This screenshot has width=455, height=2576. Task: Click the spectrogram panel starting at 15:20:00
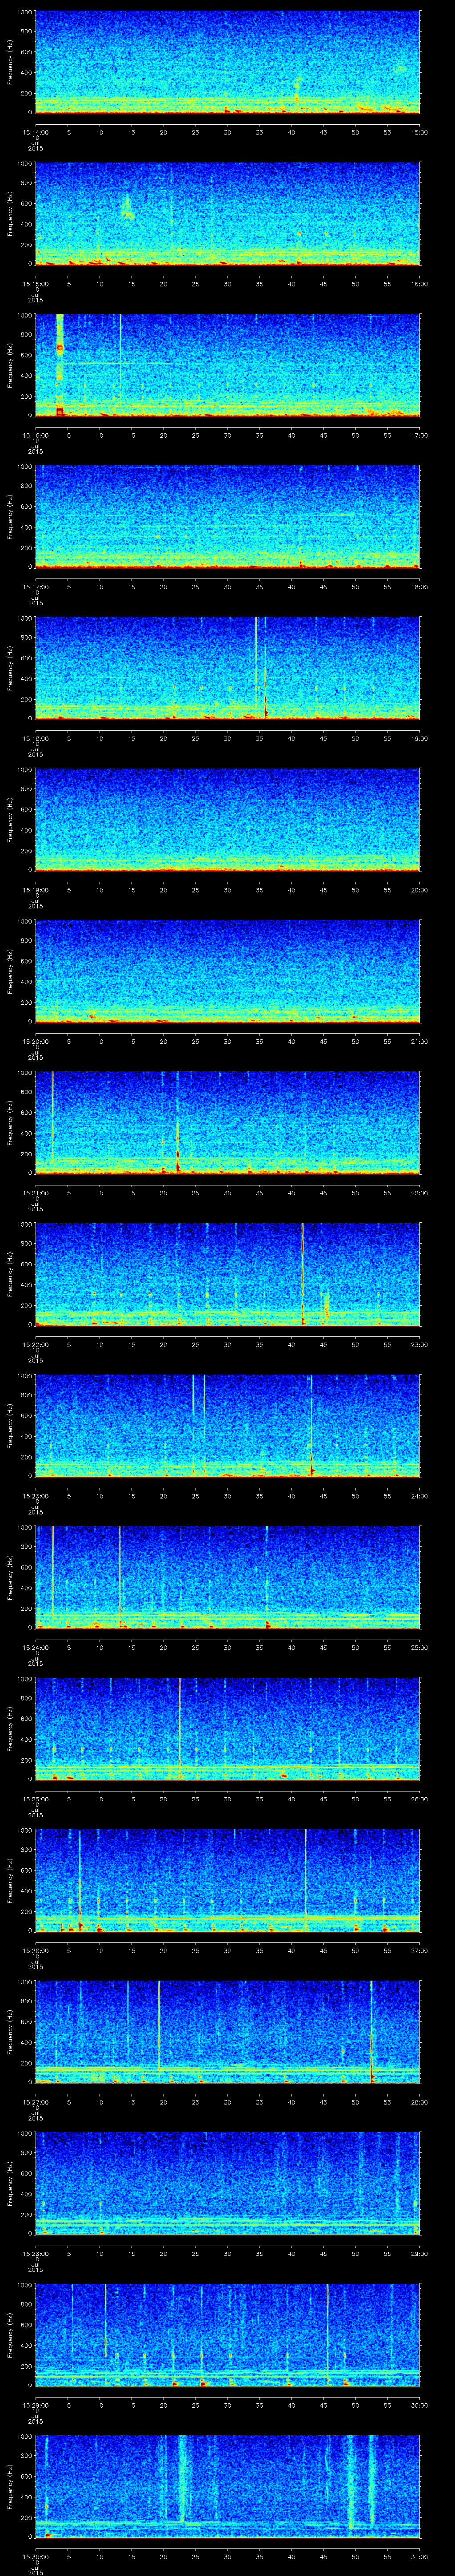[227, 971]
